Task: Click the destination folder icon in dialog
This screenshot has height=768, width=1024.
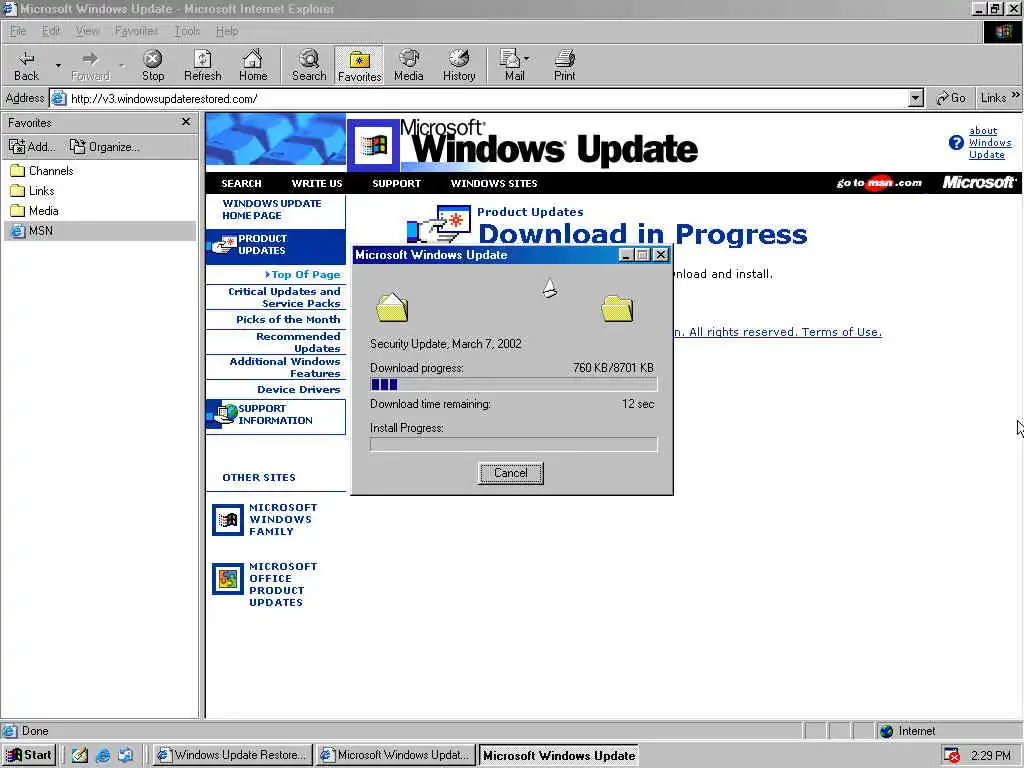Action: click(x=617, y=308)
